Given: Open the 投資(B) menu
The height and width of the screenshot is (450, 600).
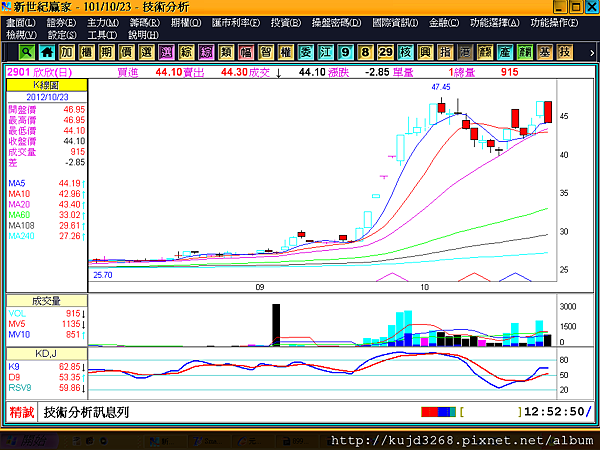Looking at the screenshot, I should point(286,23).
